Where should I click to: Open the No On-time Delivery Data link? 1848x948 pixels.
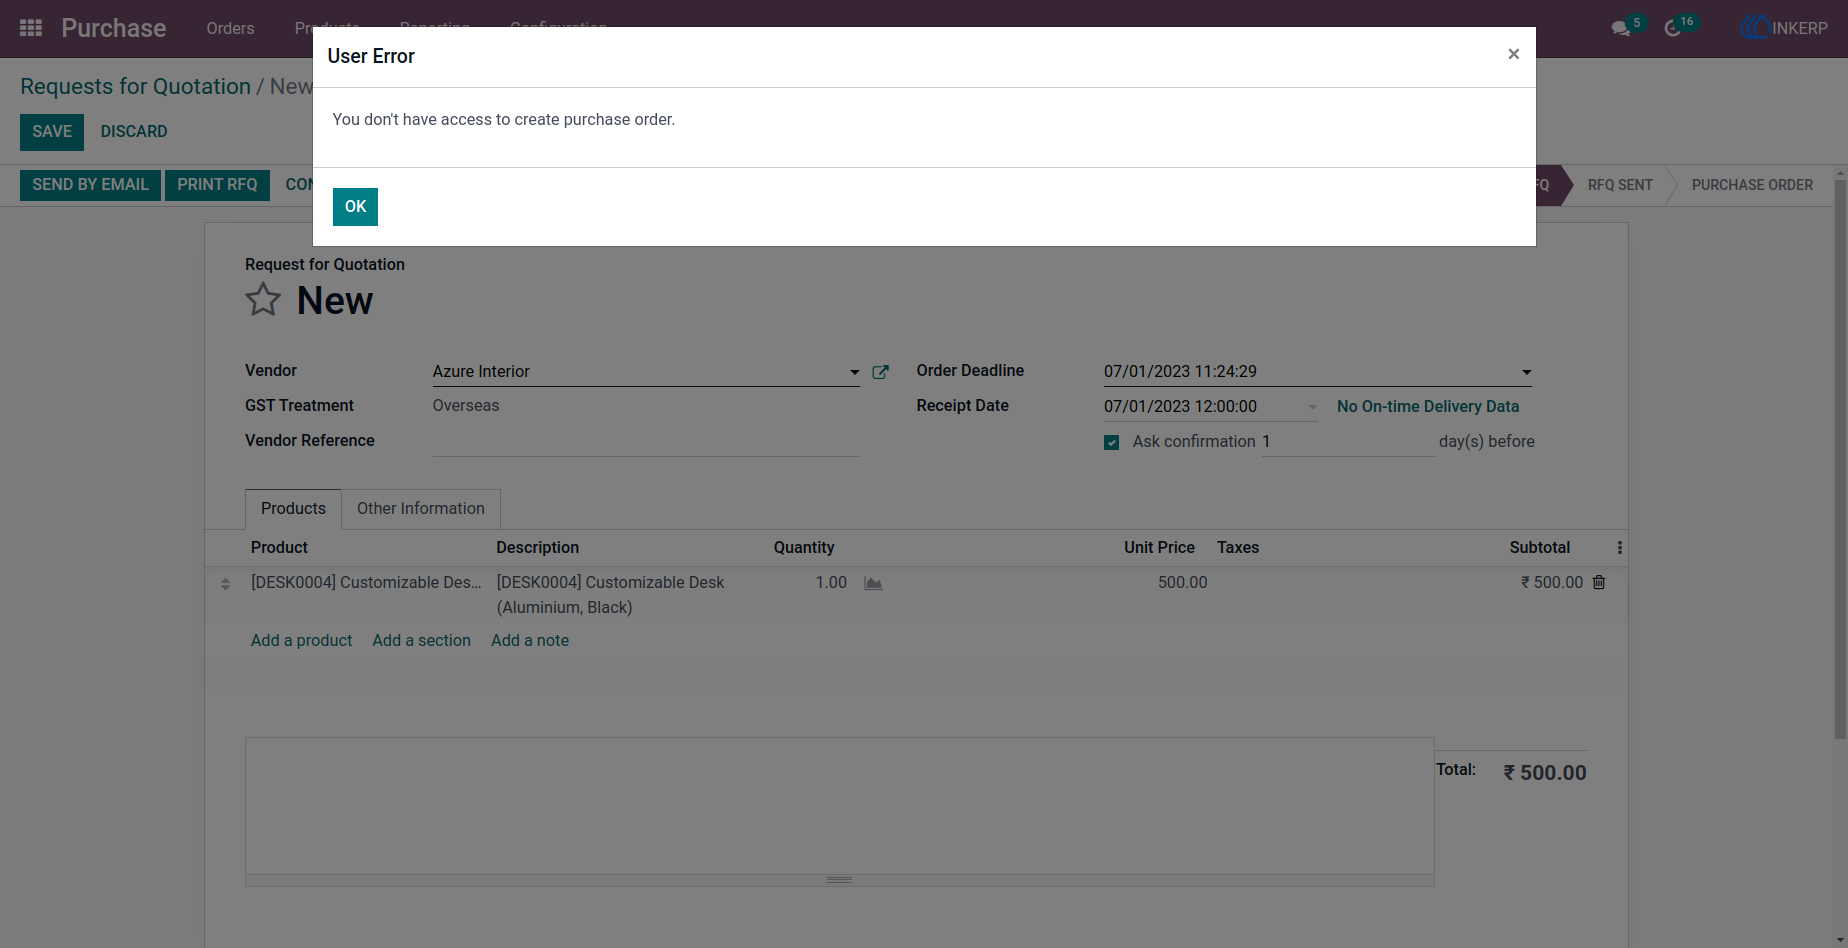pyautogui.click(x=1428, y=407)
